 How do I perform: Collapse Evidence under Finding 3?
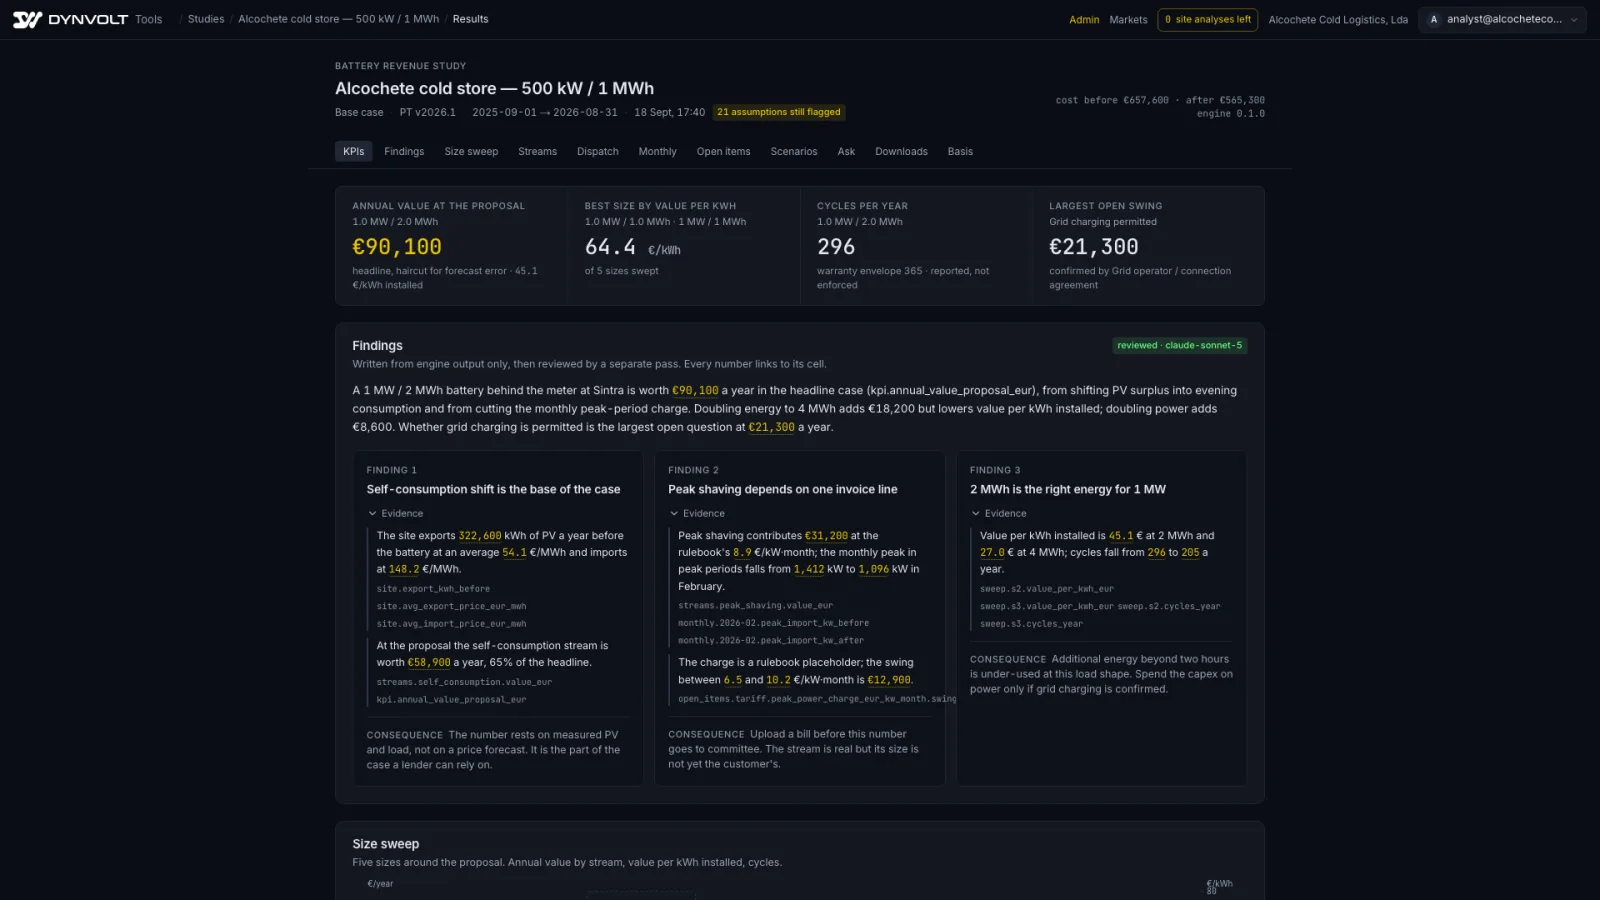click(999, 513)
